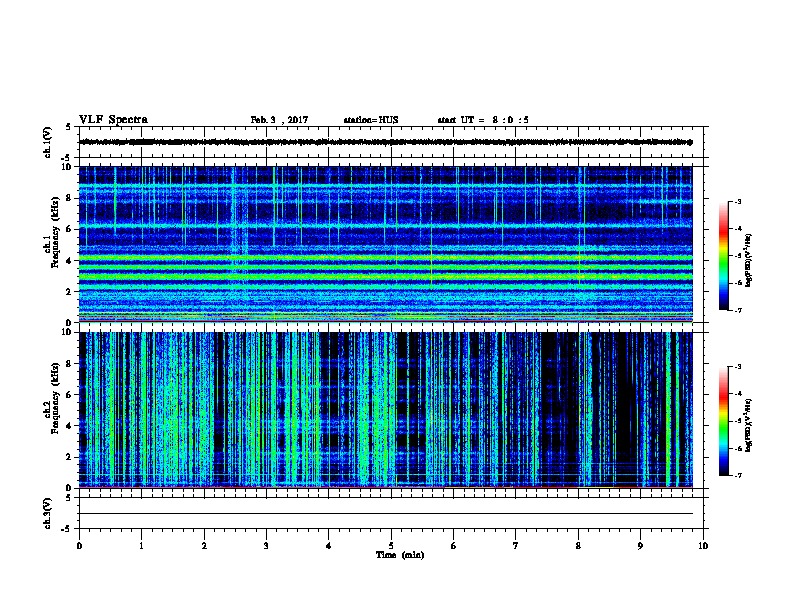Click the time axis tick label "5"
This screenshot has width=792, height=612.
pos(391,545)
